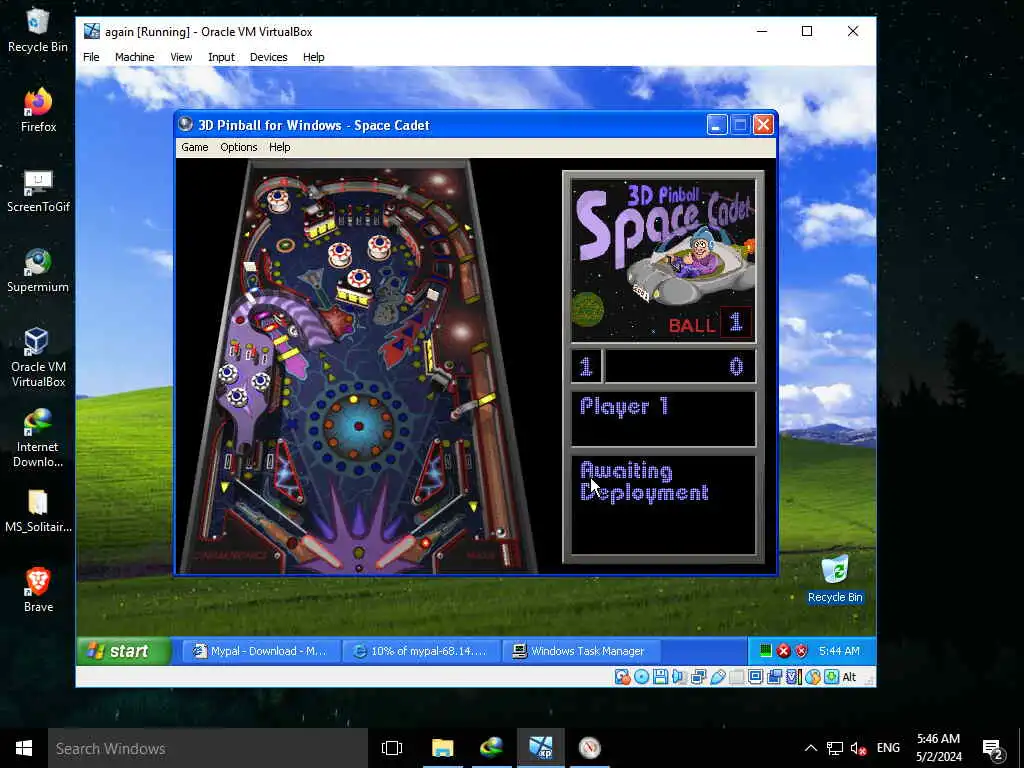The height and width of the screenshot is (768, 1024).
Task: Open the Pinball Help menu
Action: click(280, 147)
